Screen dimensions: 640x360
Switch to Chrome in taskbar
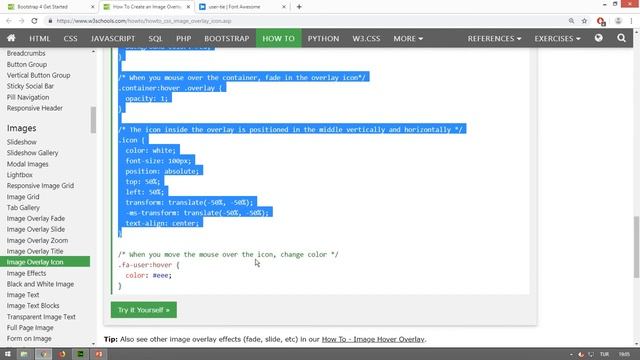click(43, 354)
